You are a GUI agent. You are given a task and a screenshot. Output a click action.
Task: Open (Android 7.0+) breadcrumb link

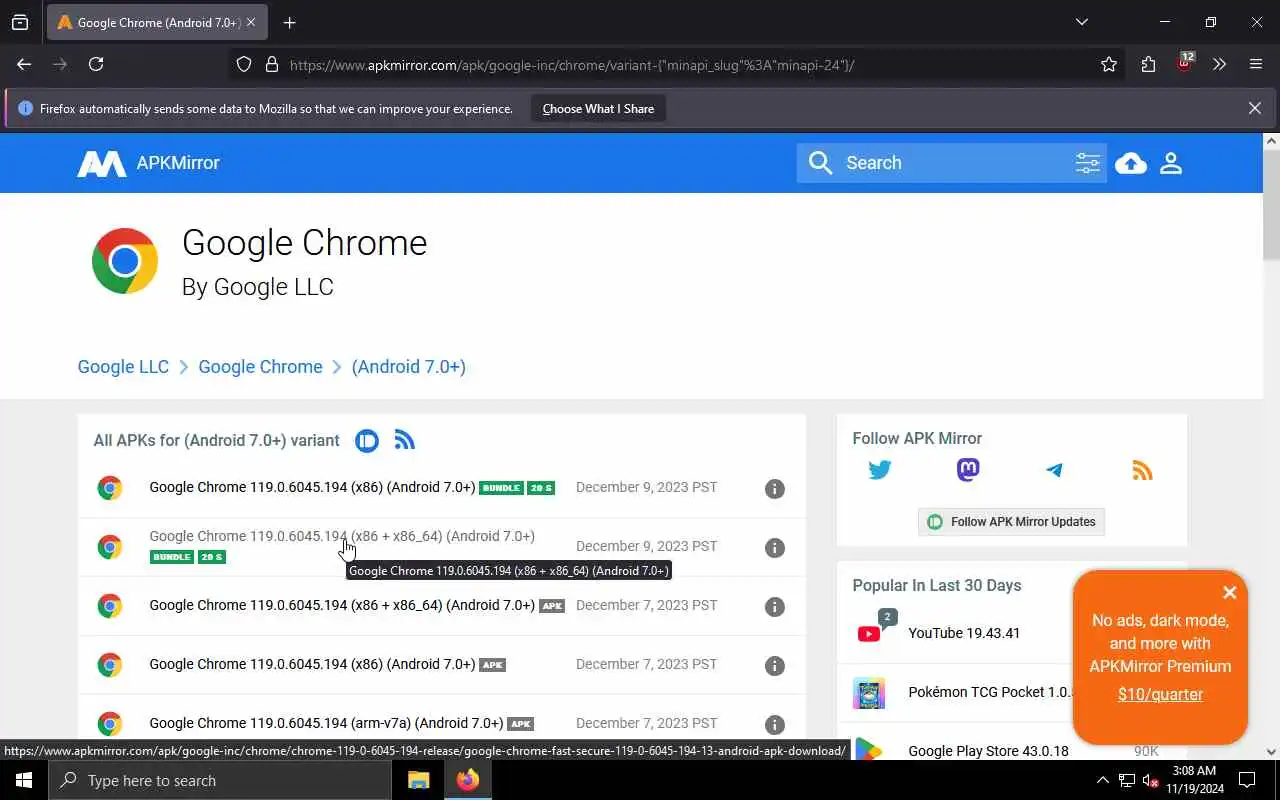point(408,367)
